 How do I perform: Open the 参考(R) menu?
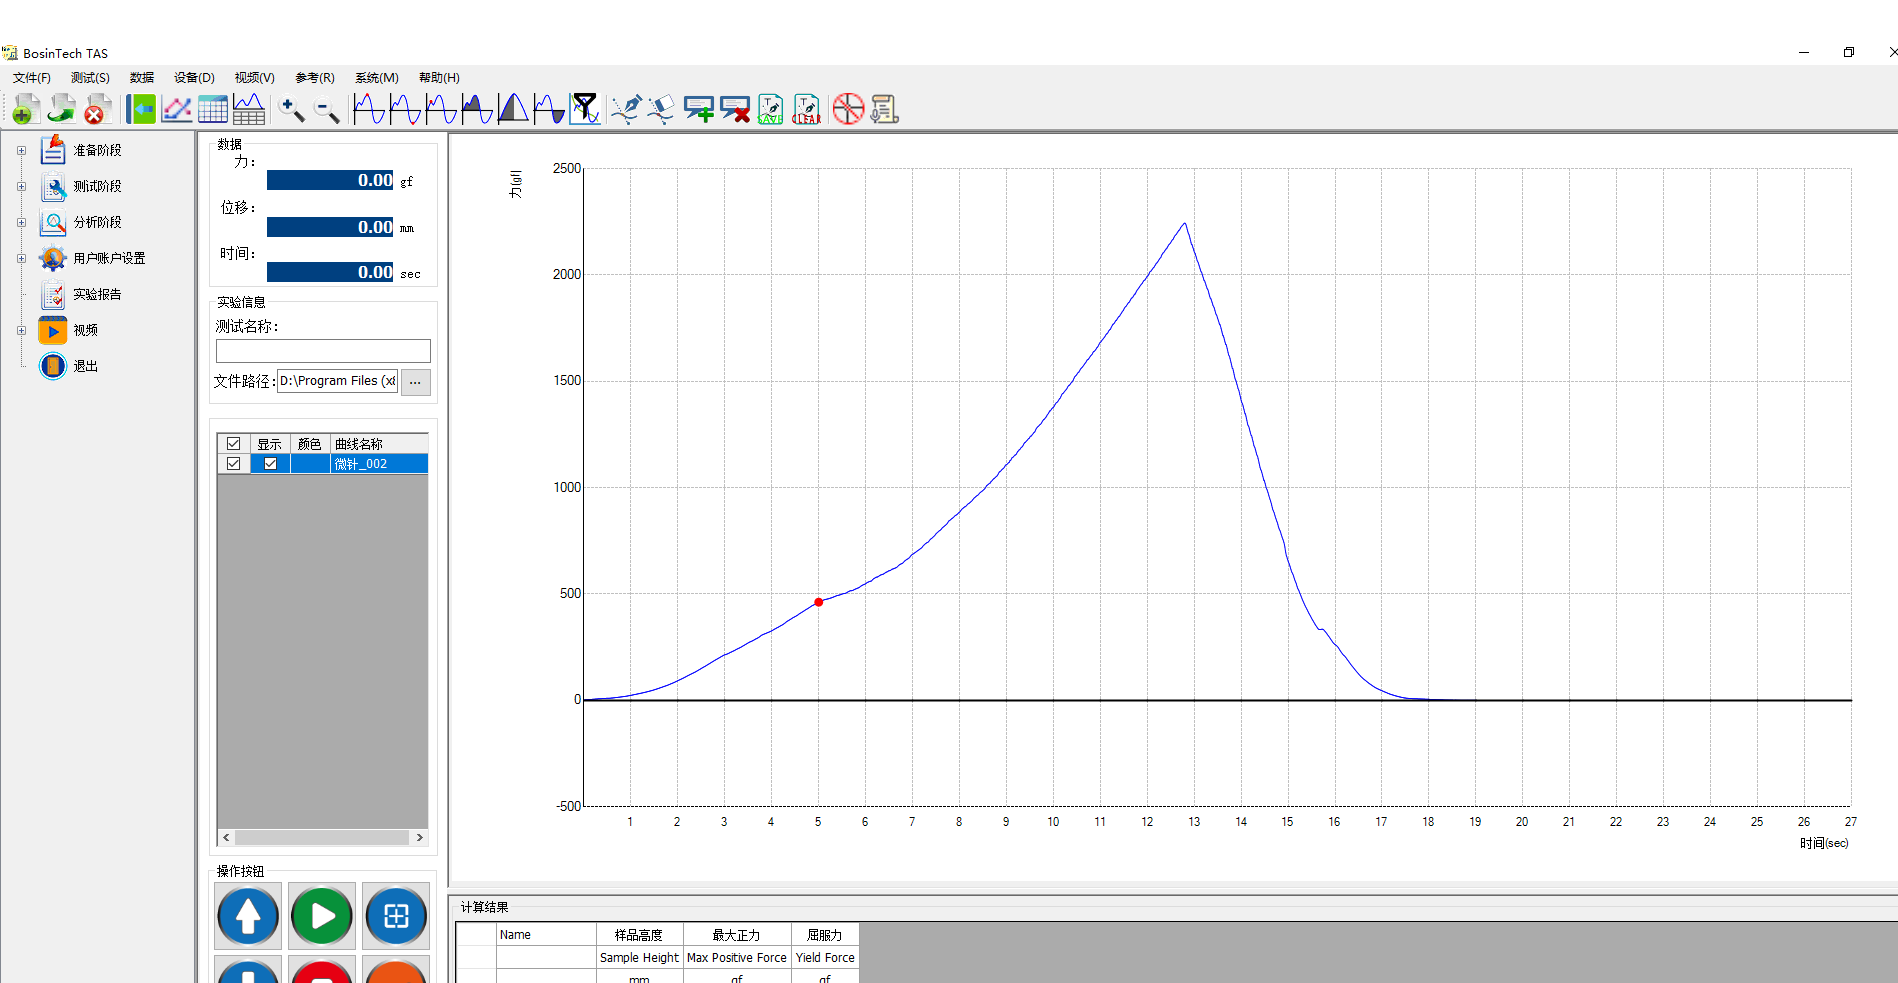pos(315,78)
